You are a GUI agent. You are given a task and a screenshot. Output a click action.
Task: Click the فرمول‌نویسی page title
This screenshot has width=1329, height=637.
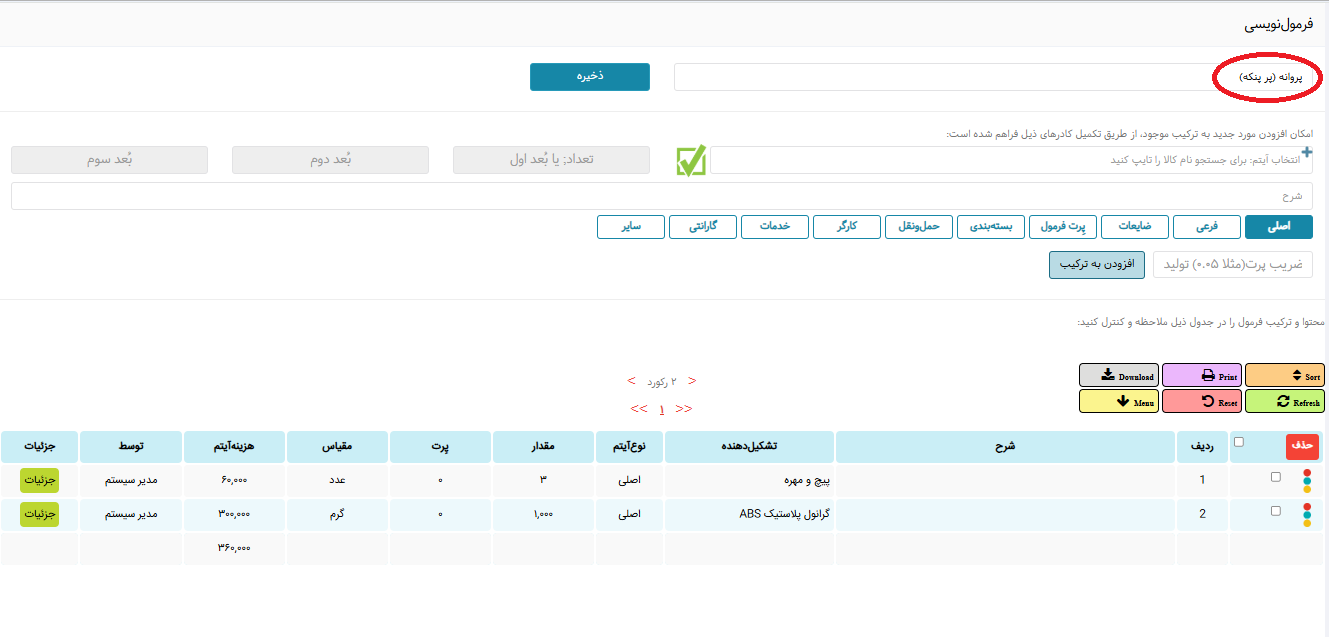pyautogui.click(x=1279, y=24)
